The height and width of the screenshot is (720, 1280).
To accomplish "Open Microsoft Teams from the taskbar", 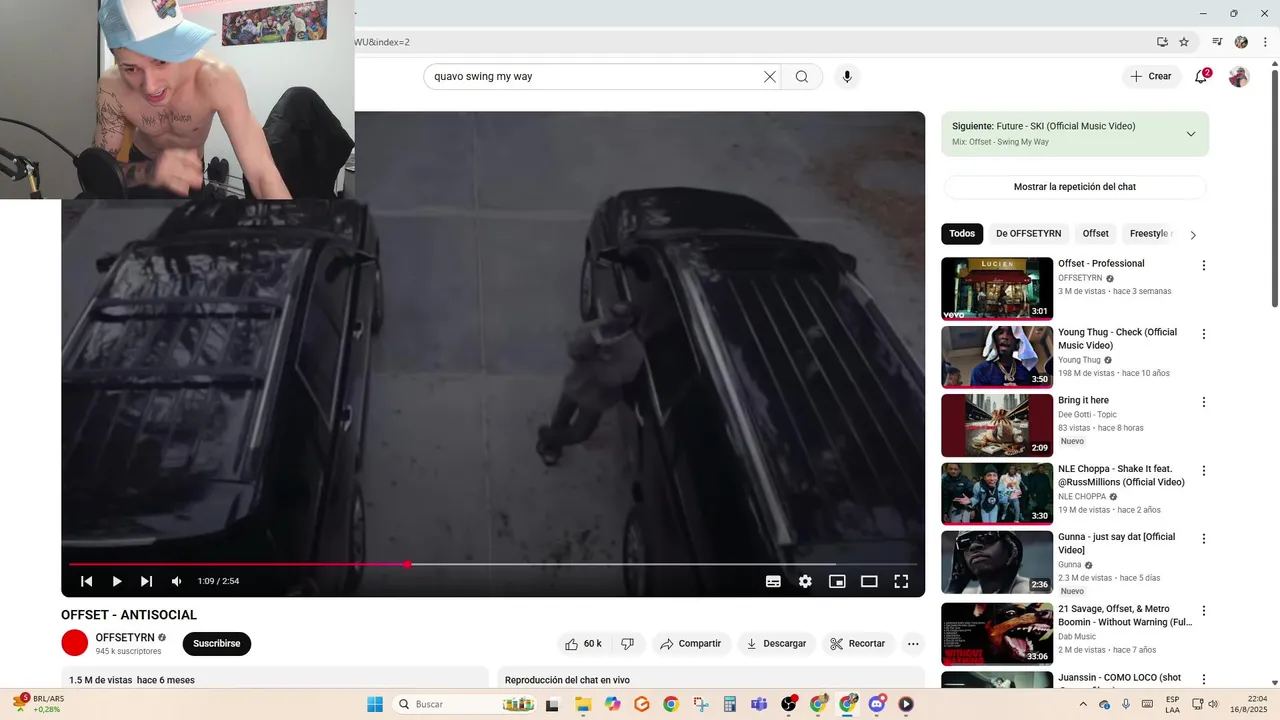I will pos(759,704).
